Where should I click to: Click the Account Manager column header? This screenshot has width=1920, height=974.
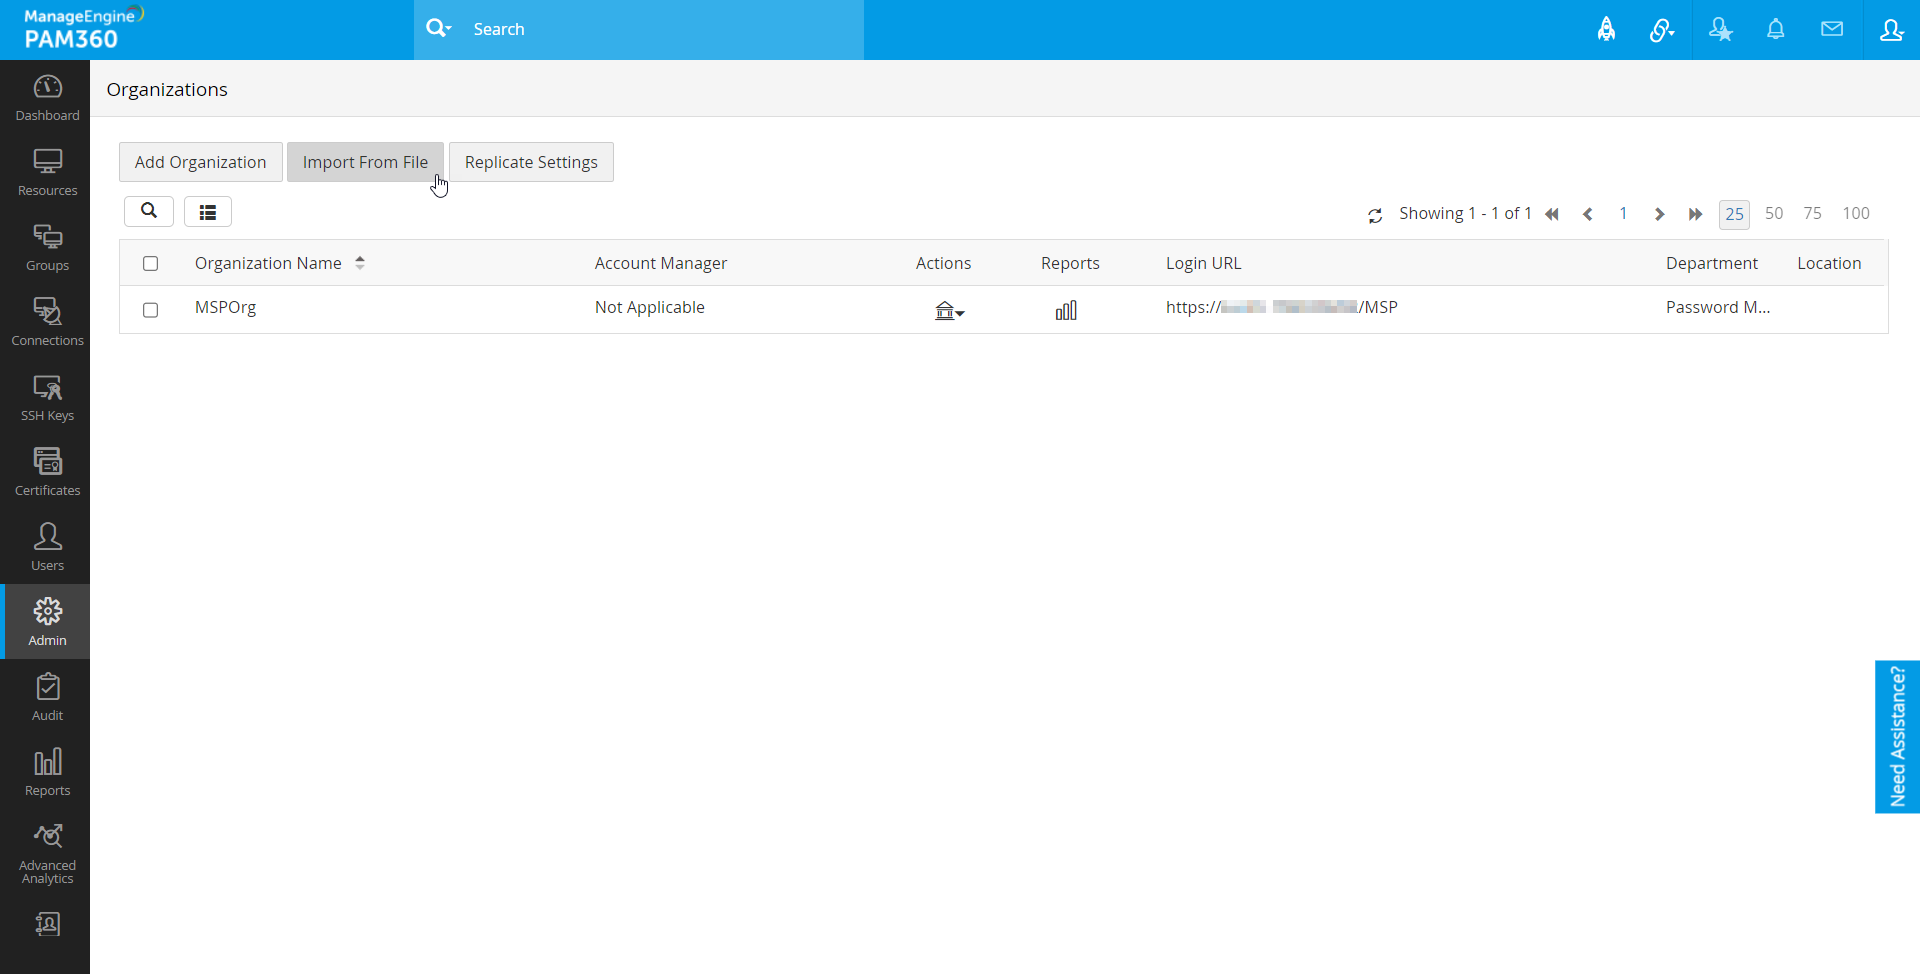(661, 263)
